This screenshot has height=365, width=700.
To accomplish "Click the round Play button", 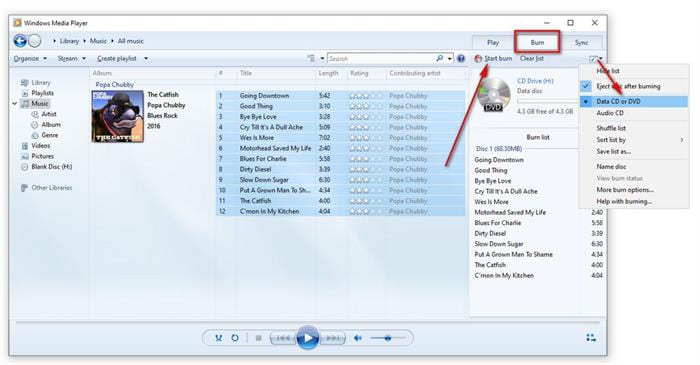I will [308, 338].
